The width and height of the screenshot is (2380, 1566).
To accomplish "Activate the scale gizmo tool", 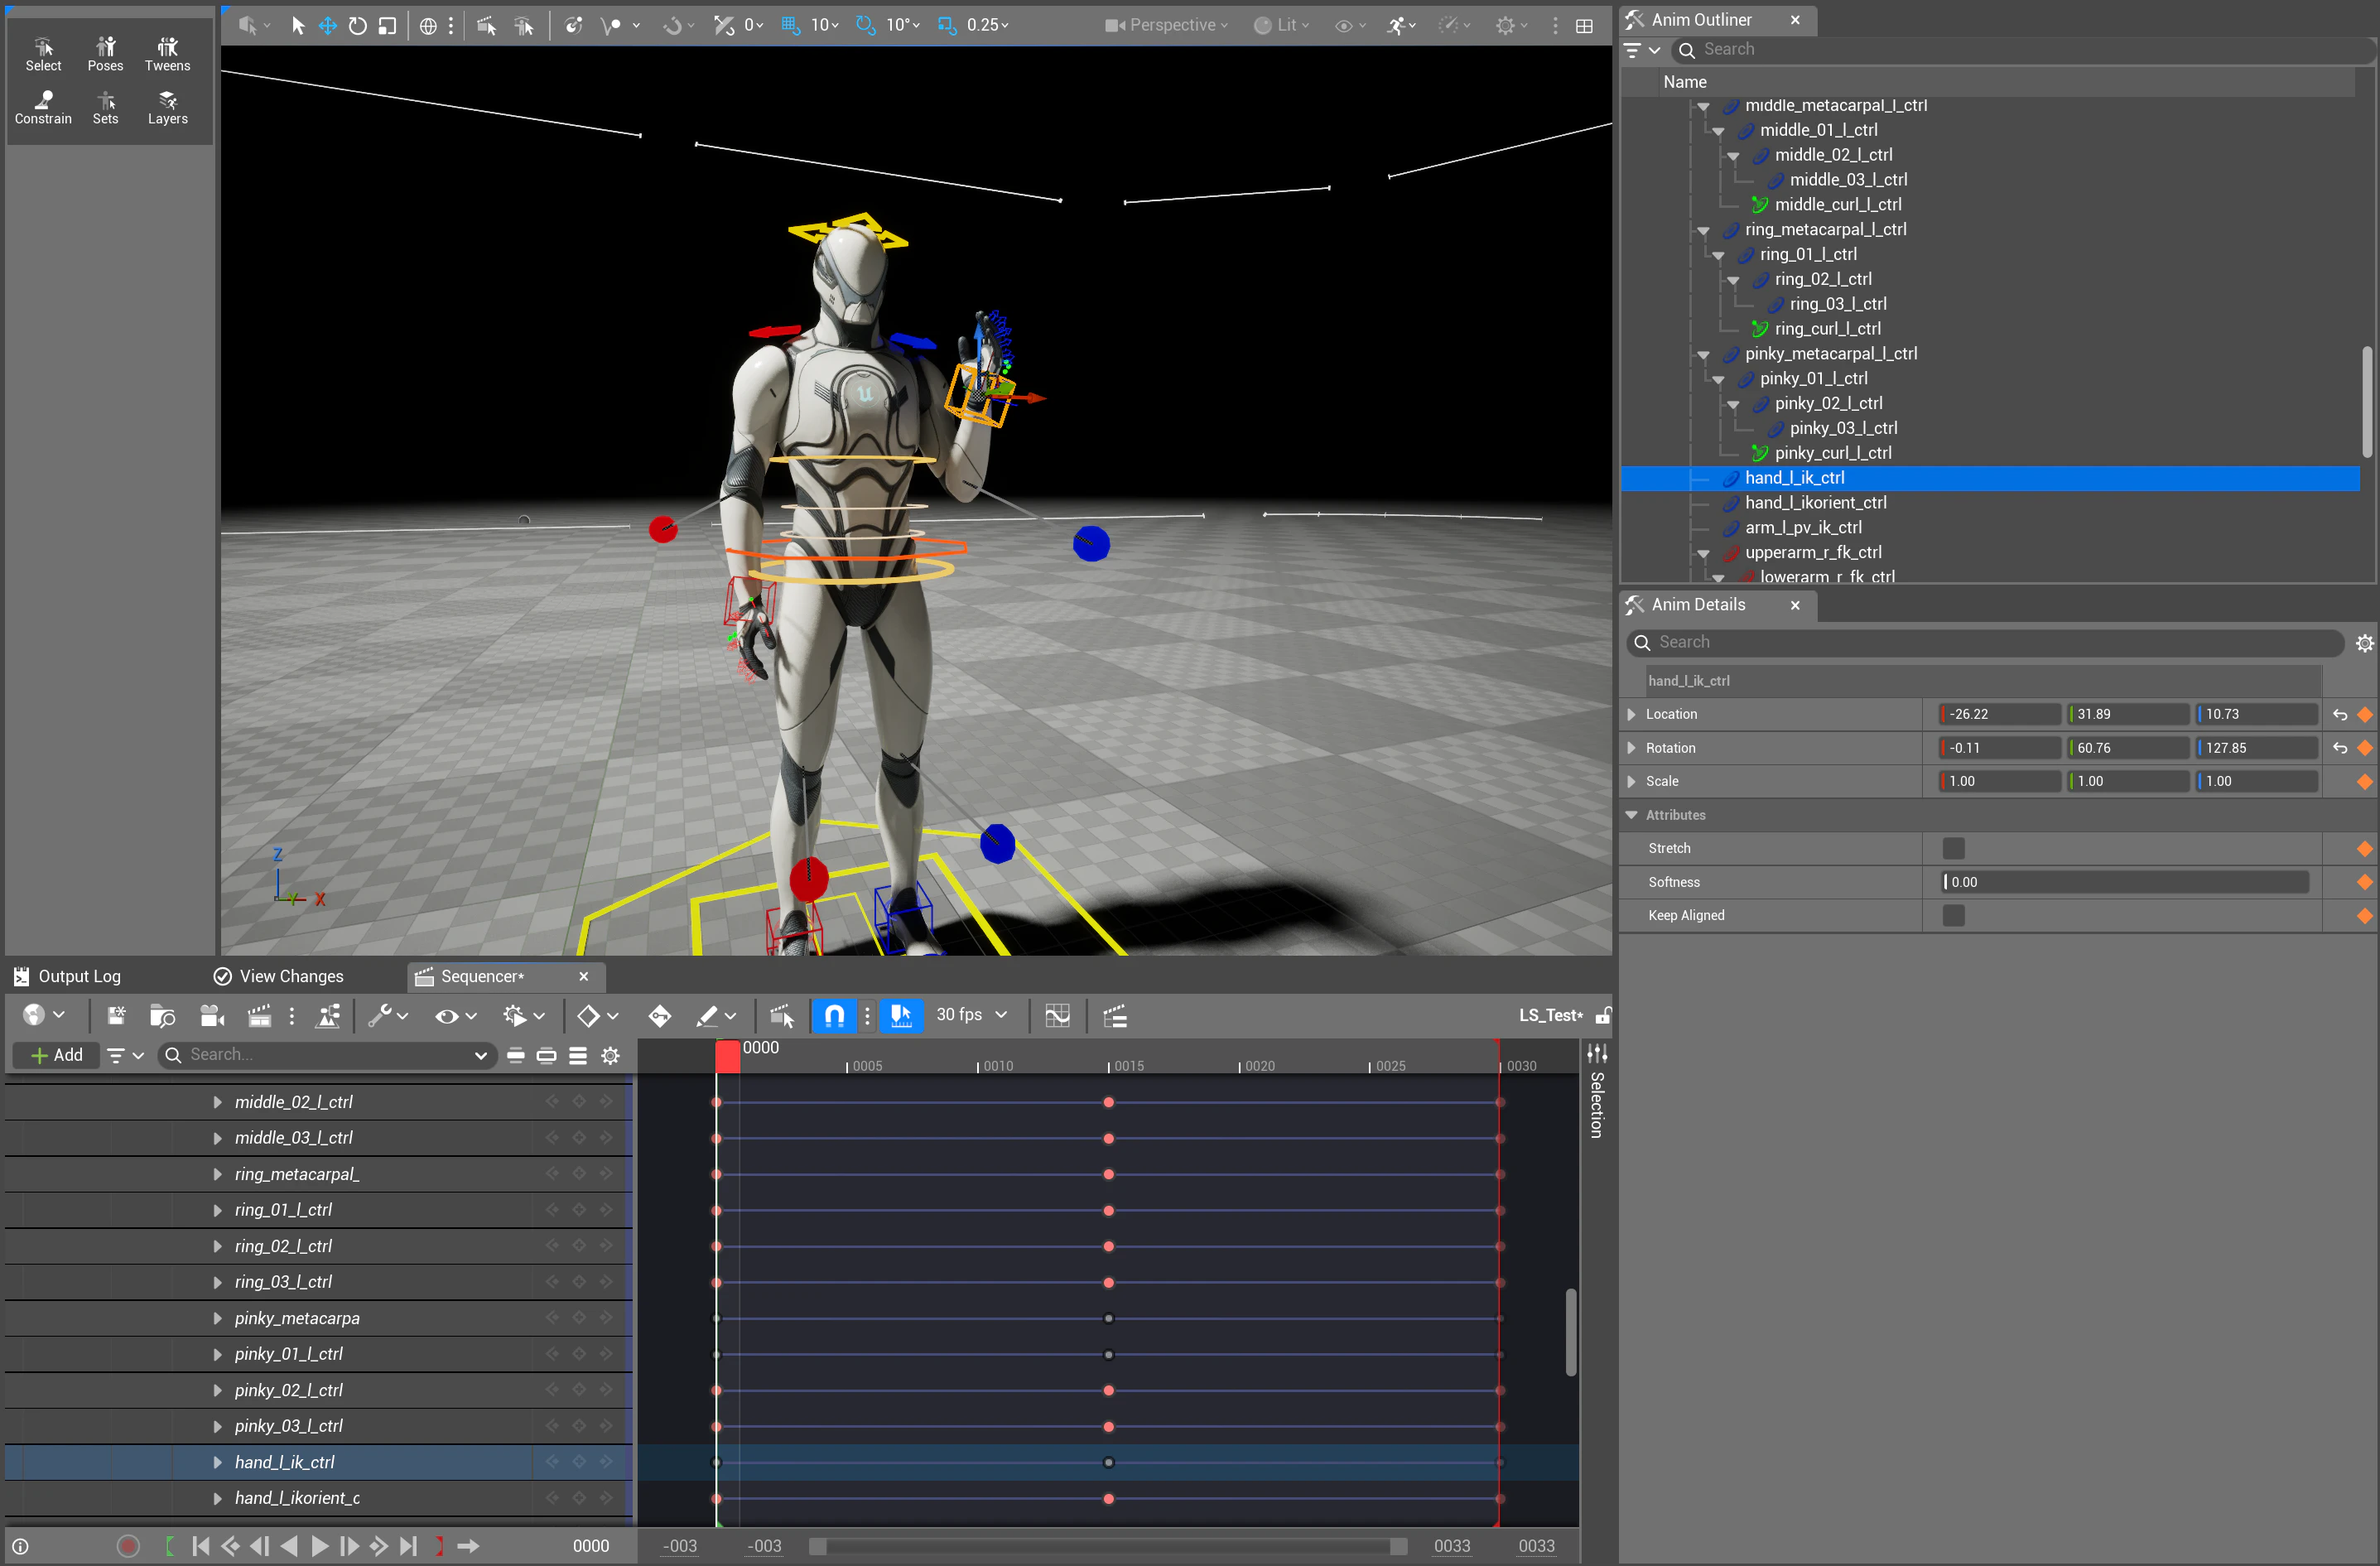I will point(387,25).
